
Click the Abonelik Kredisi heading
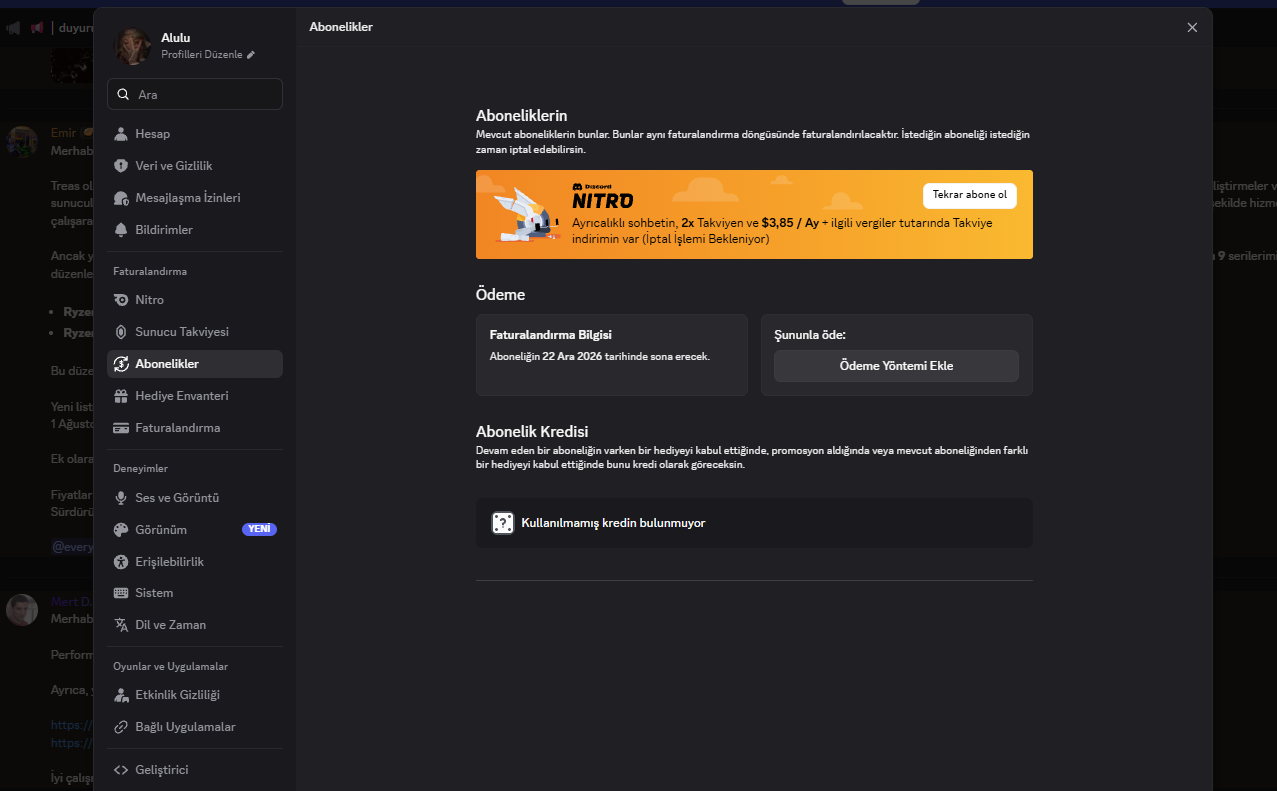click(x=532, y=432)
